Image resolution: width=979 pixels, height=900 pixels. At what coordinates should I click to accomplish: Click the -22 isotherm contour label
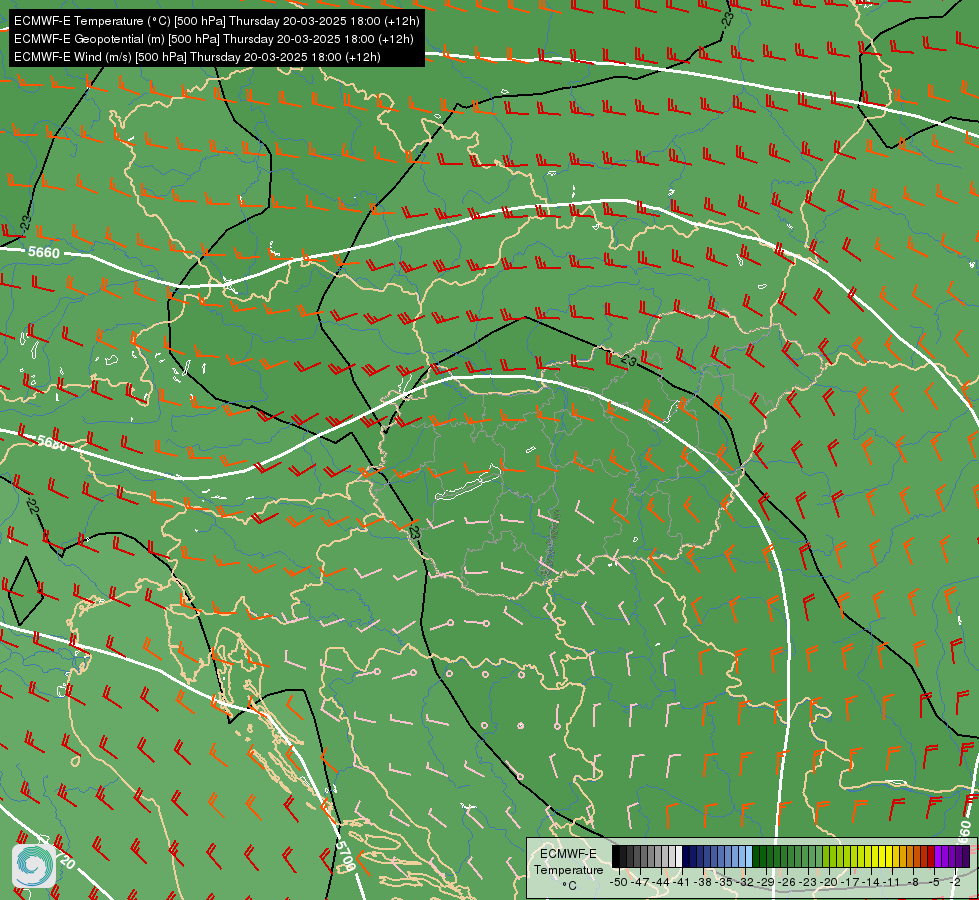pos(33,505)
